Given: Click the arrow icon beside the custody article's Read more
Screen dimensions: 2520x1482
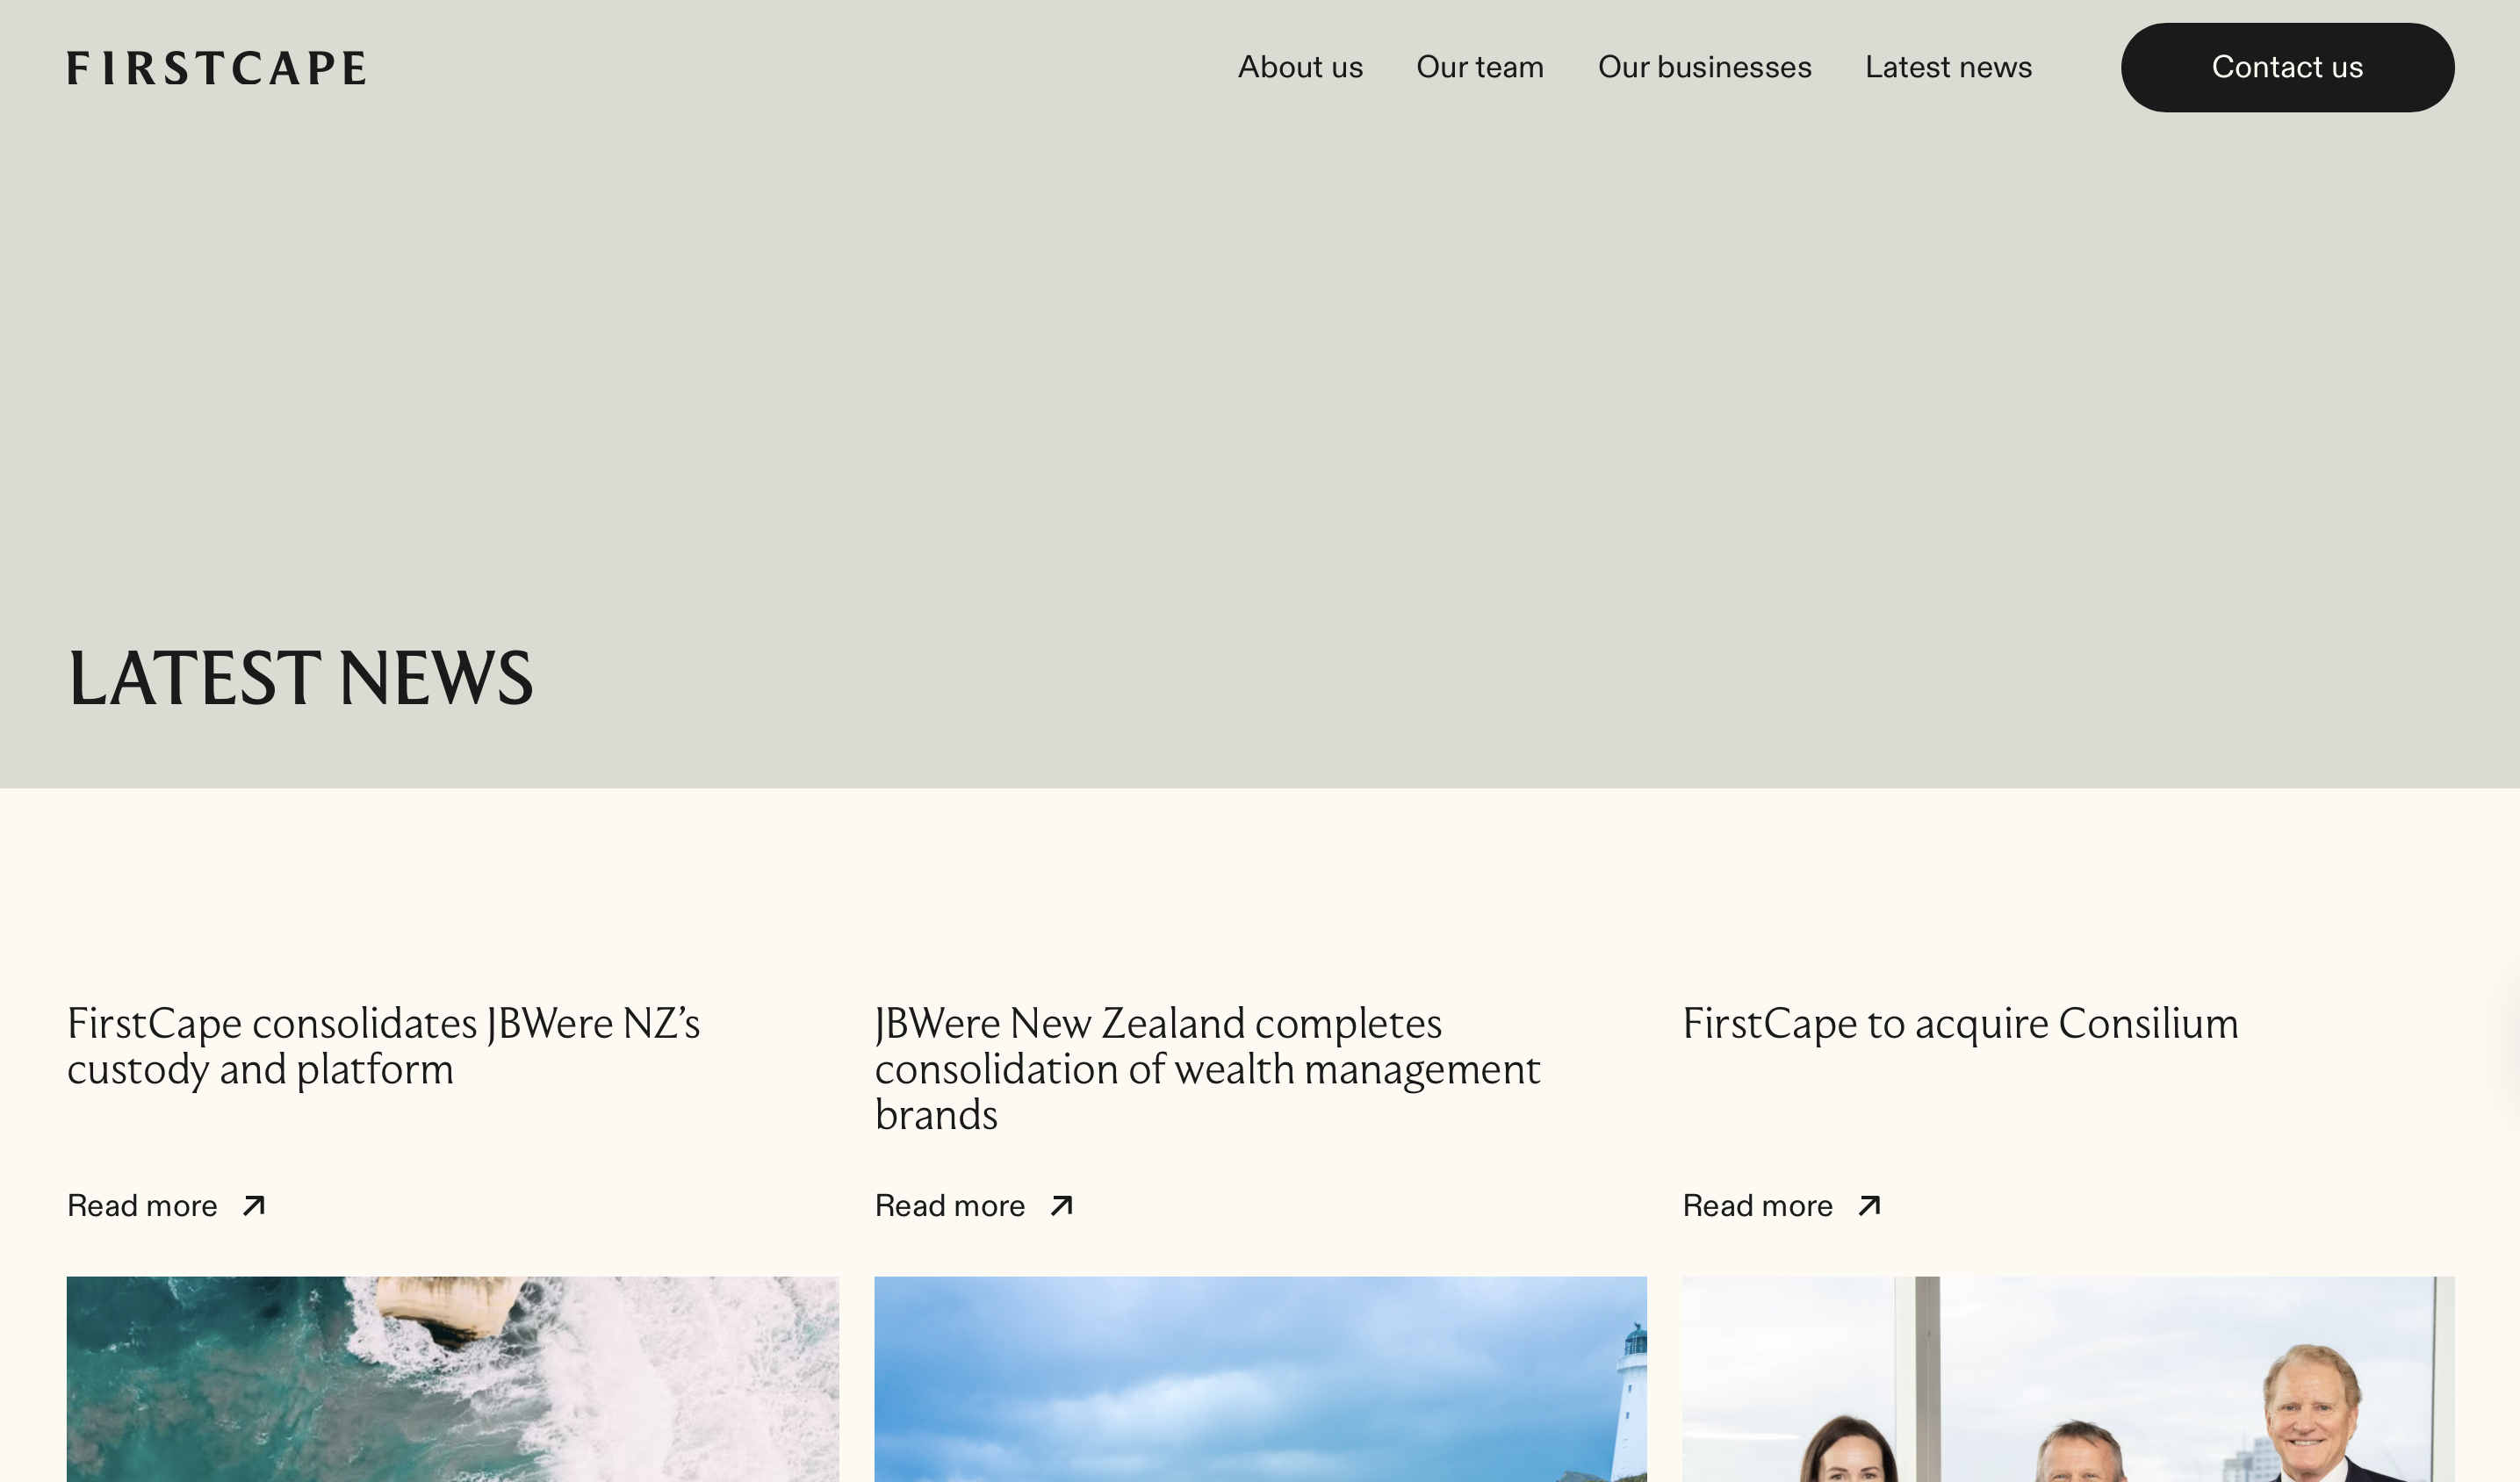Looking at the screenshot, I should click(254, 1206).
